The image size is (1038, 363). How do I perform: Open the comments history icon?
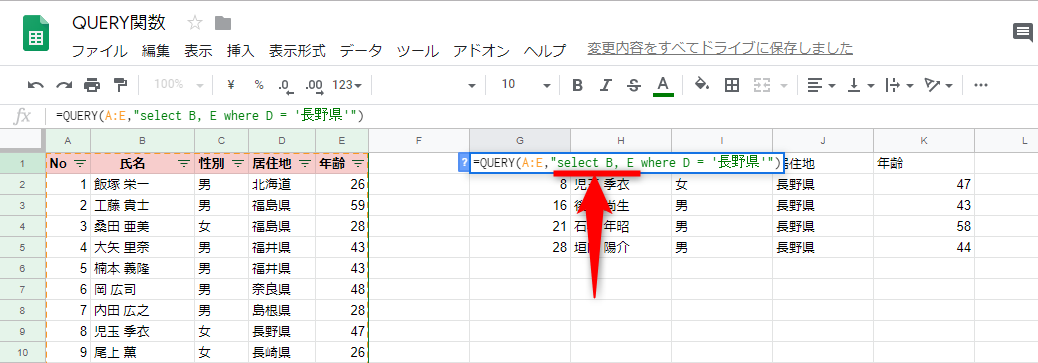(1023, 32)
